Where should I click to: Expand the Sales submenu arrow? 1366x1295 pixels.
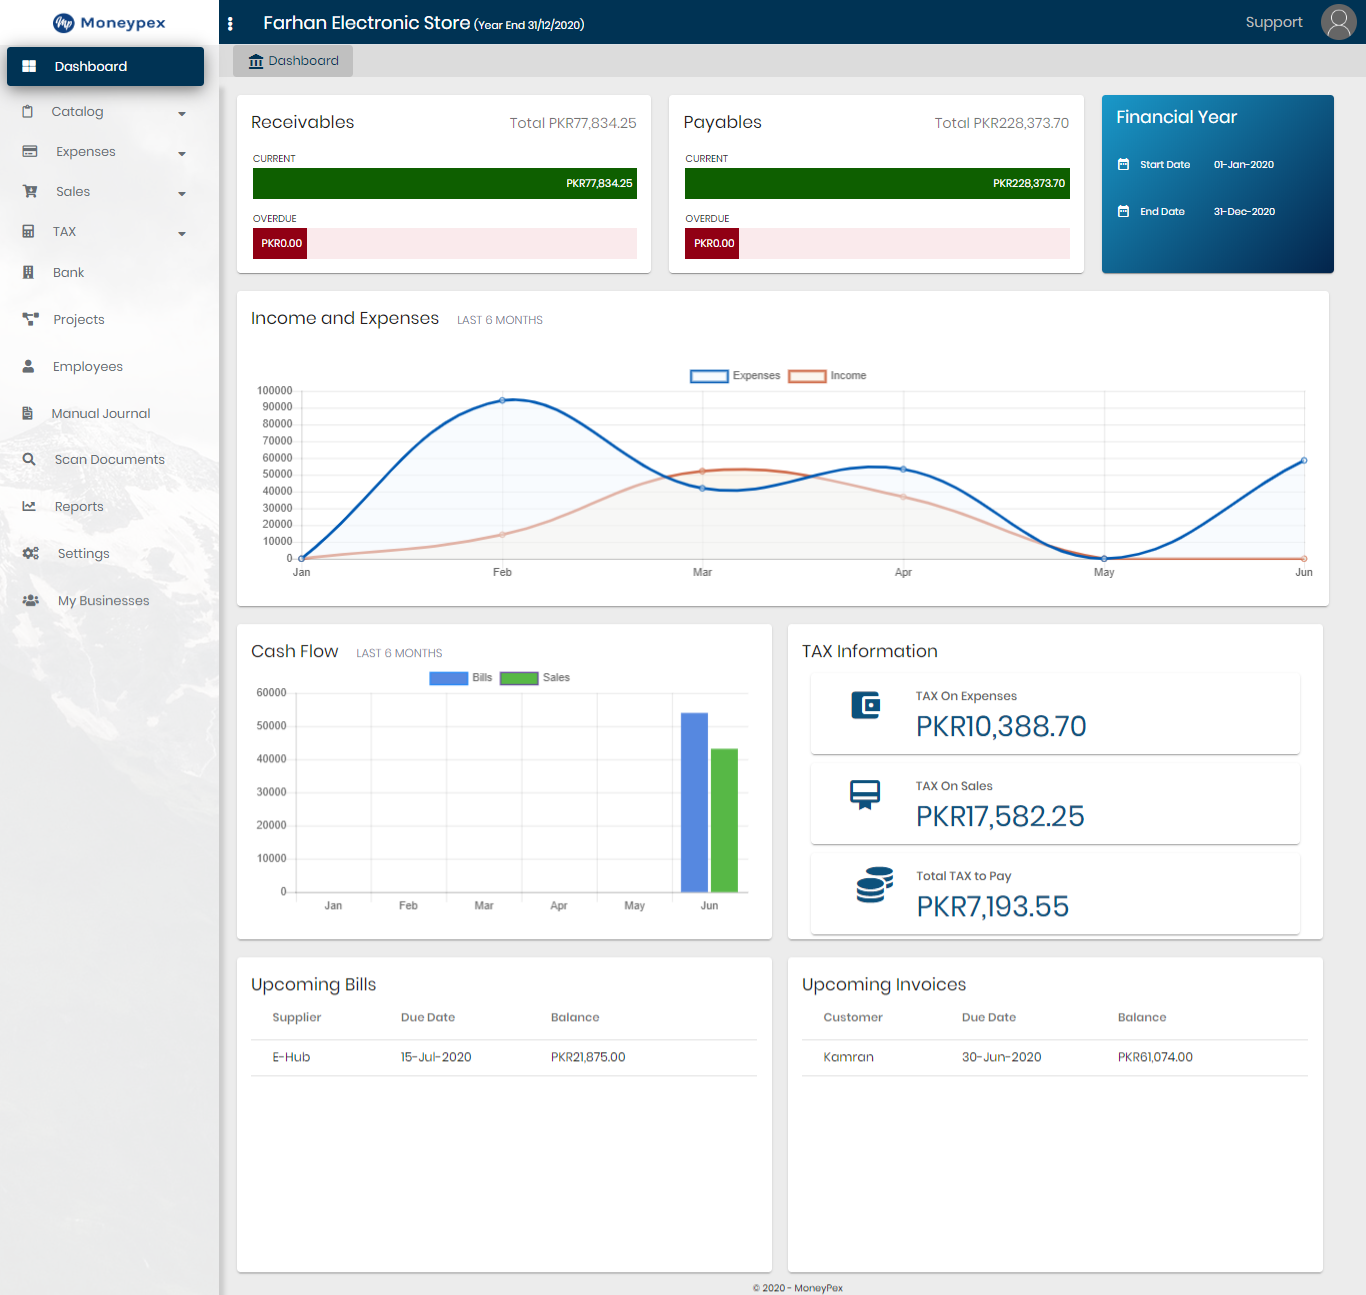[182, 193]
